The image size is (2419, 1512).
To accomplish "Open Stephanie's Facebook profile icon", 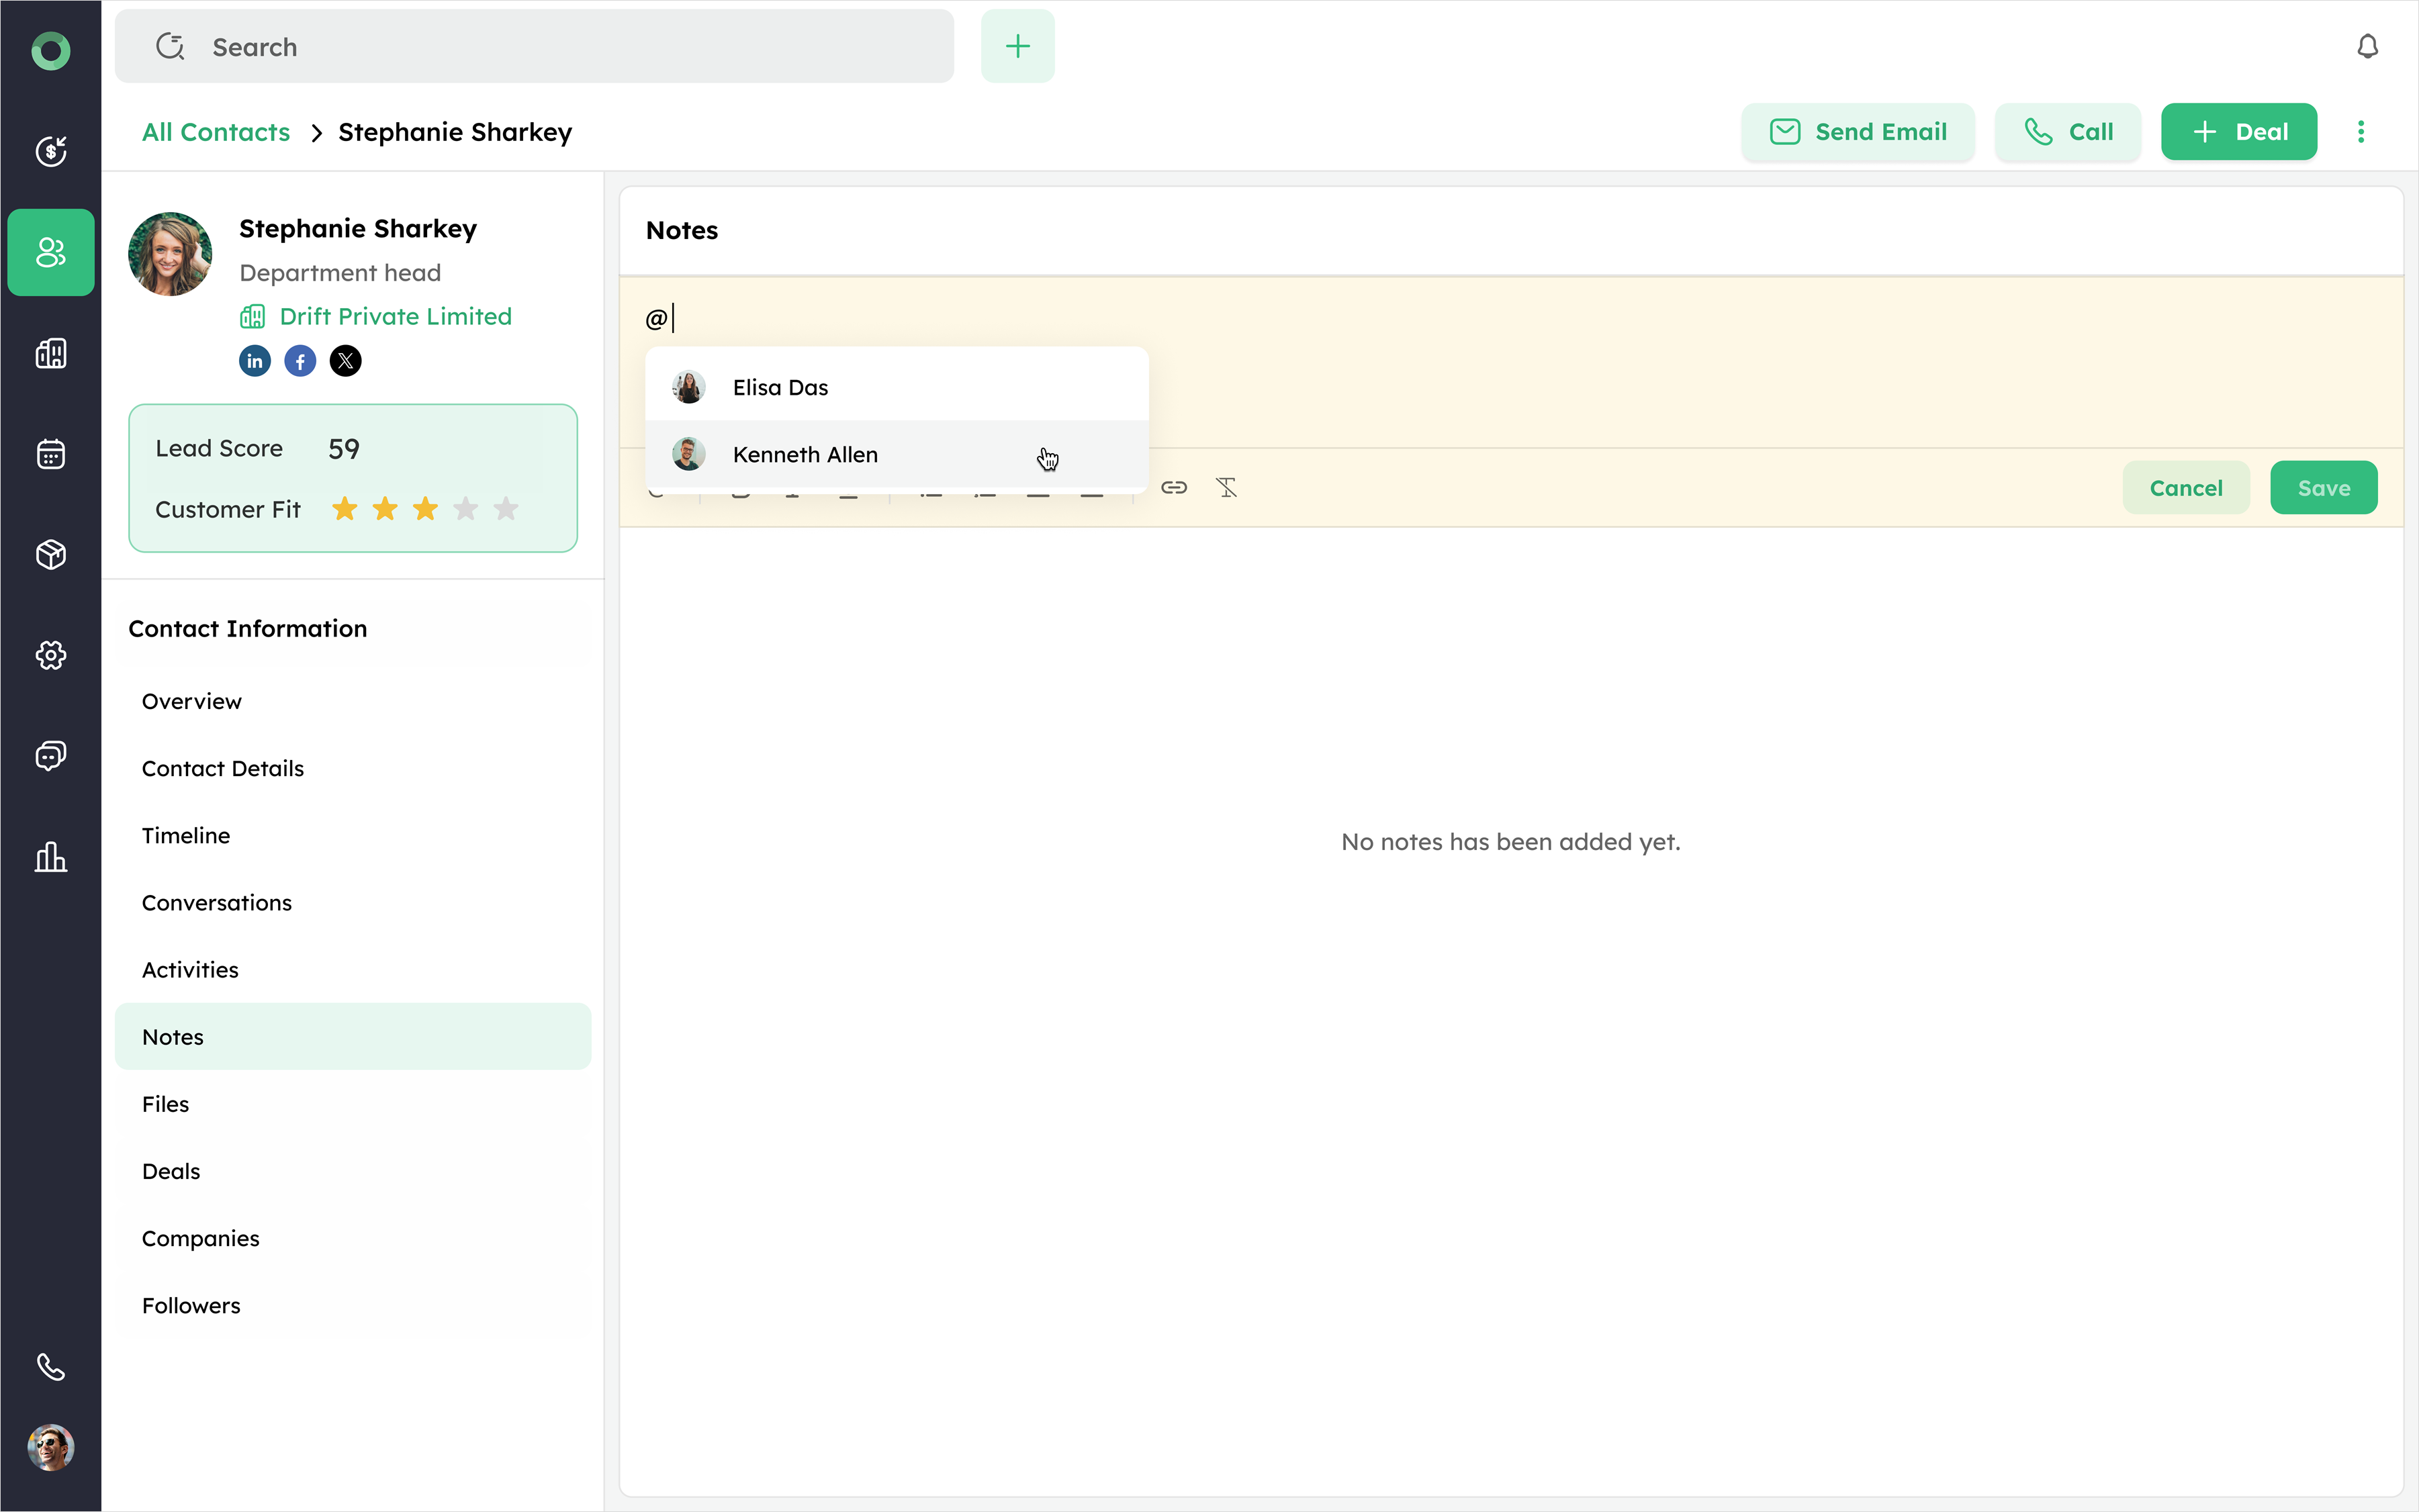I will [x=300, y=361].
